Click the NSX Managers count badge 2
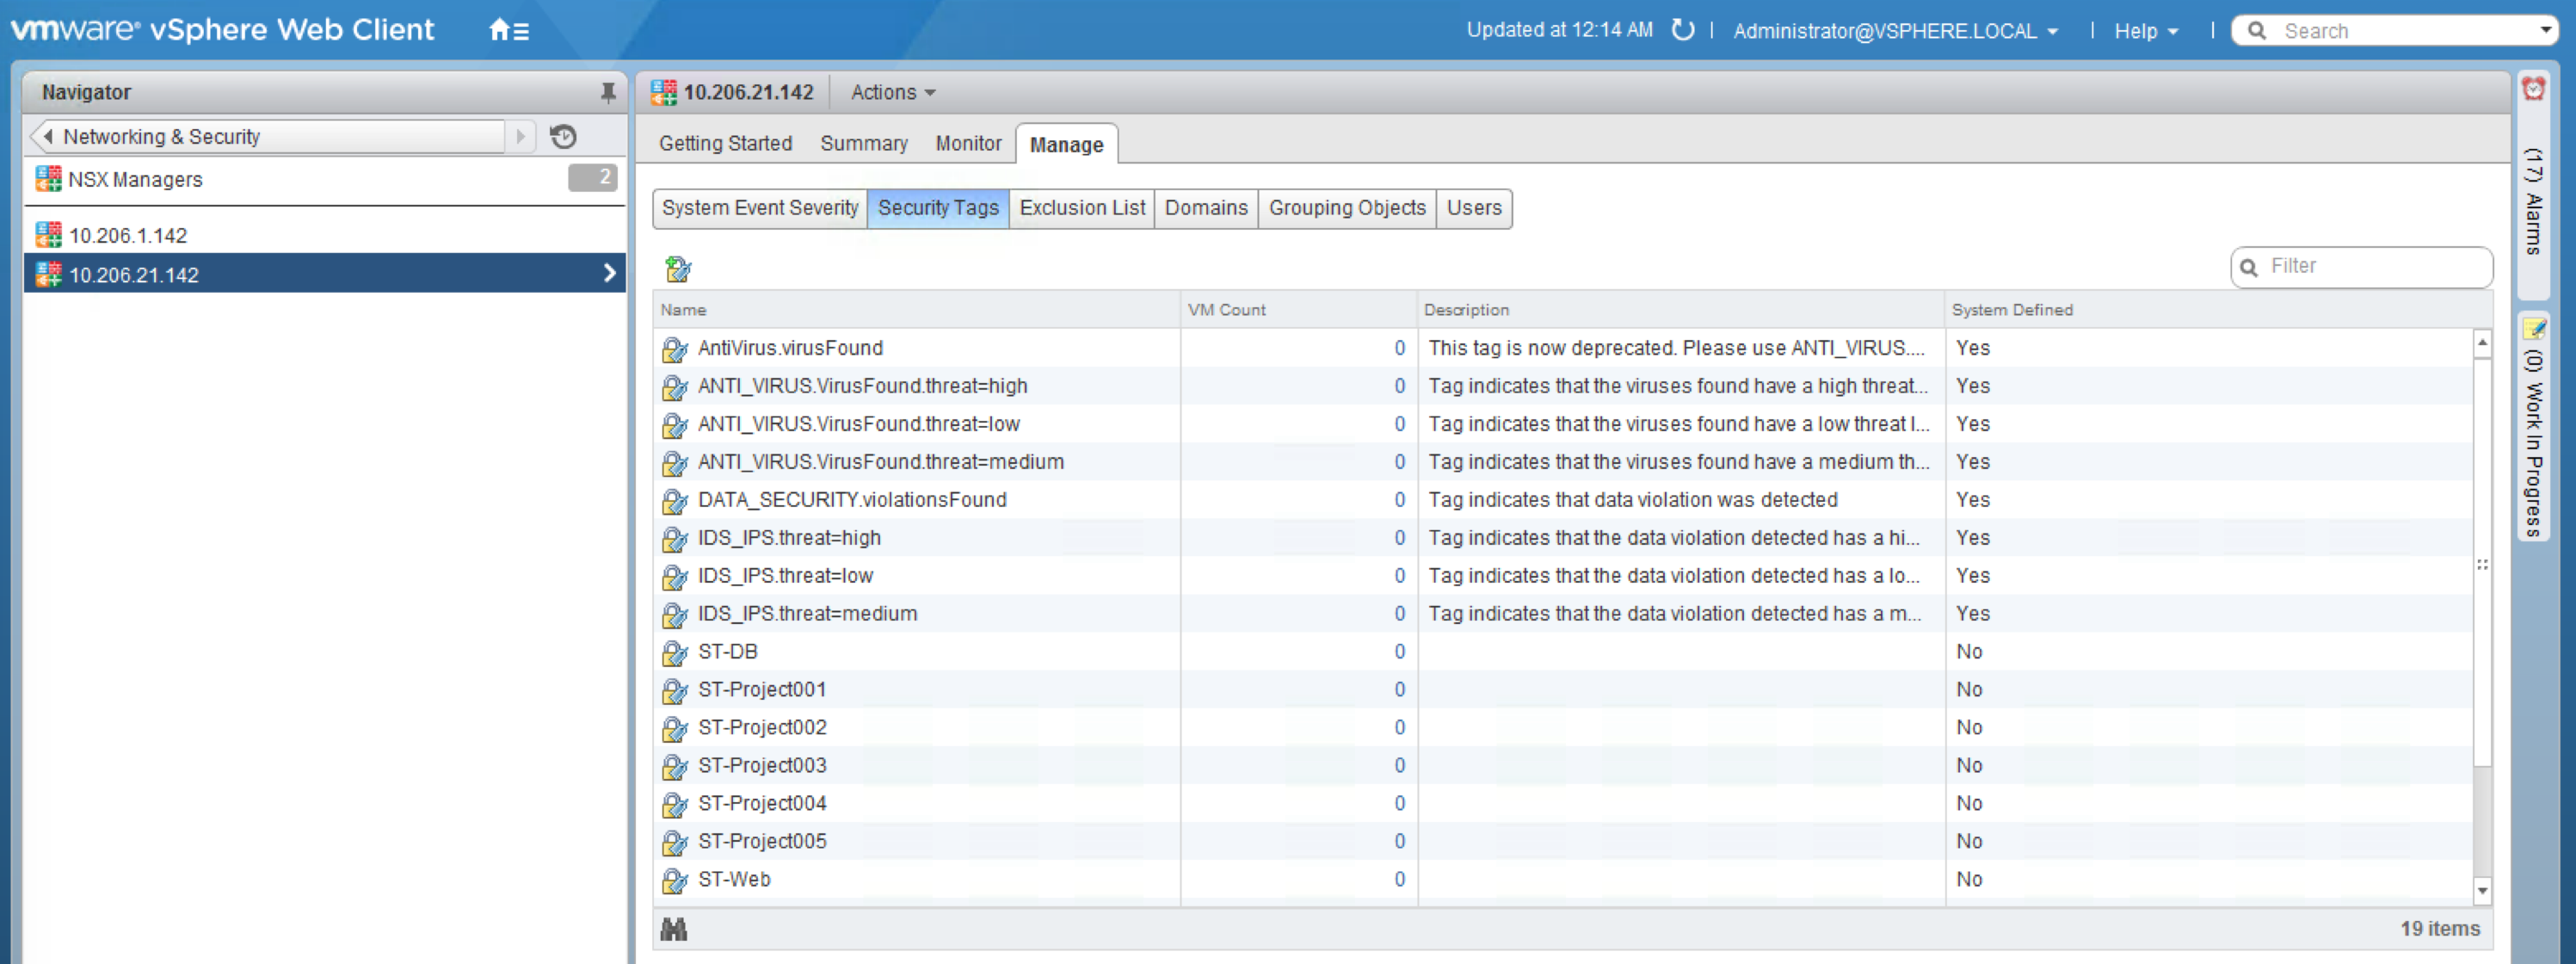This screenshot has height=964, width=2576. (x=592, y=178)
